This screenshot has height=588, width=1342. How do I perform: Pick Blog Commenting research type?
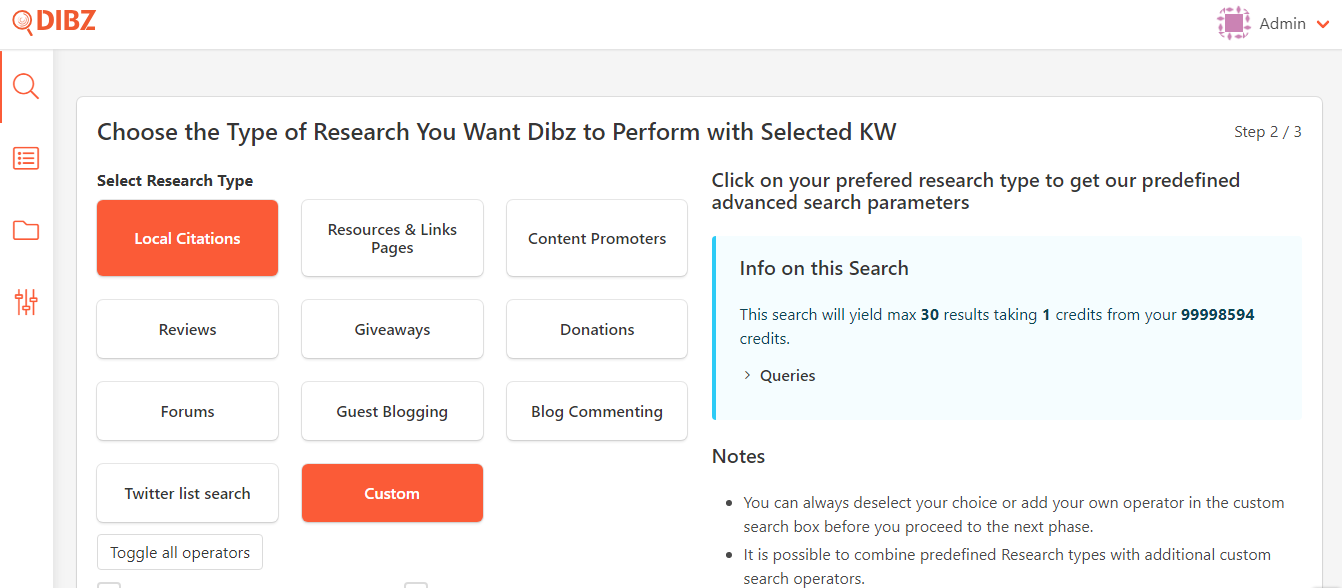pos(597,411)
